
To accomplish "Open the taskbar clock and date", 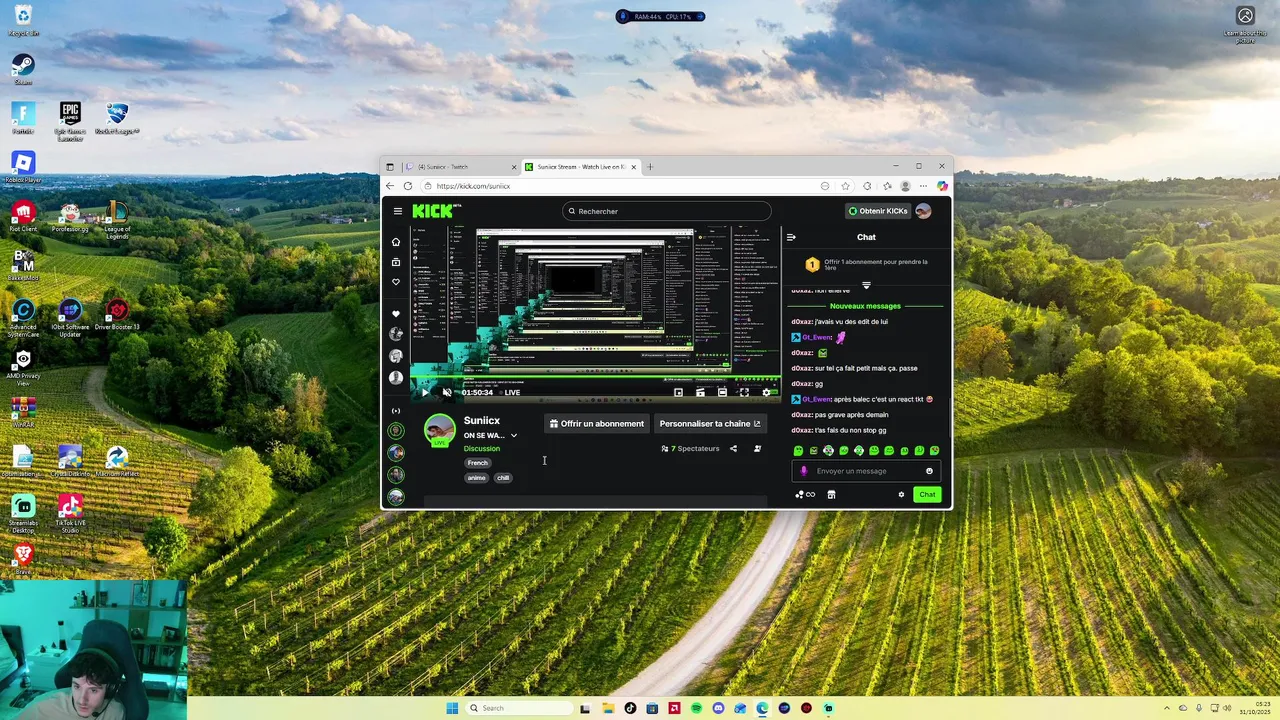I will click(1257, 708).
